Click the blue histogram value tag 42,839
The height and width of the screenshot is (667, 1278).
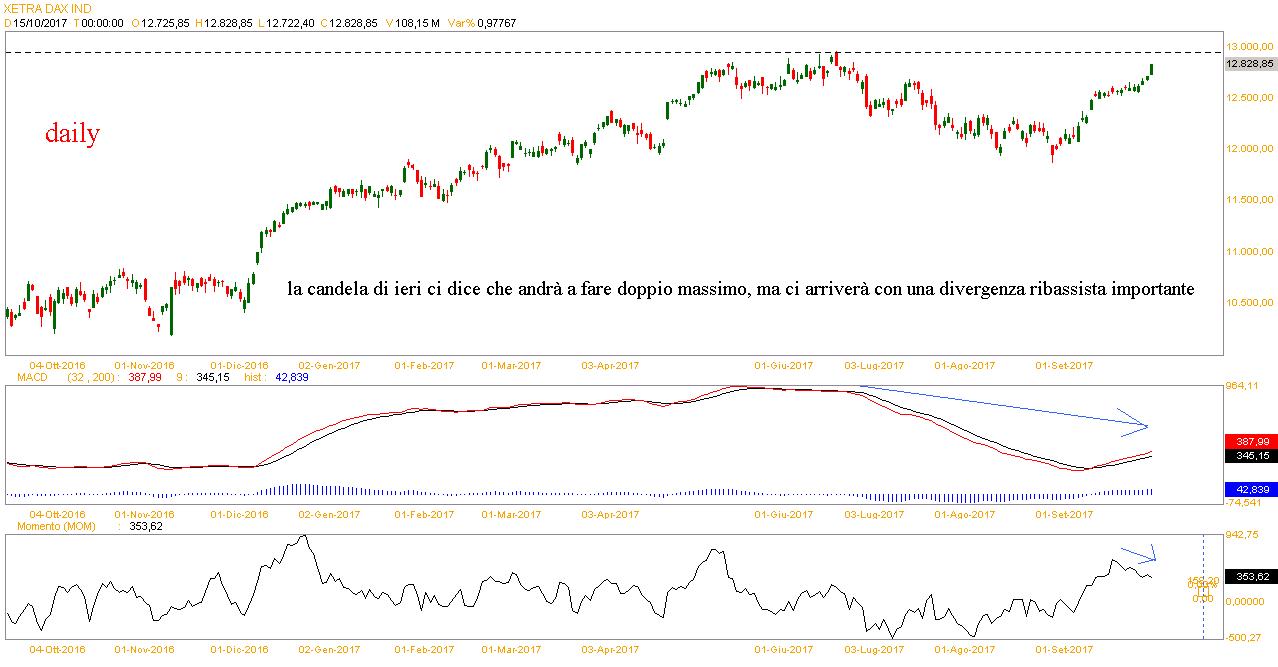pos(1248,489)
